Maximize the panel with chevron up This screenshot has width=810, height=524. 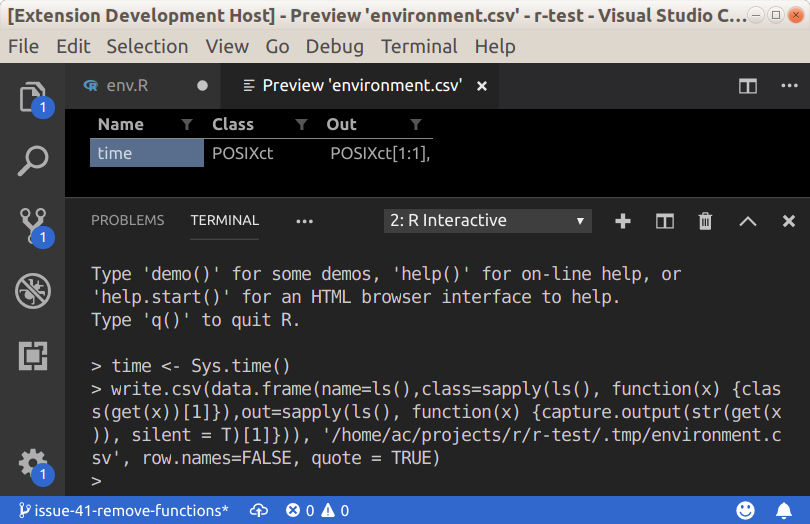tap(747, 221)
